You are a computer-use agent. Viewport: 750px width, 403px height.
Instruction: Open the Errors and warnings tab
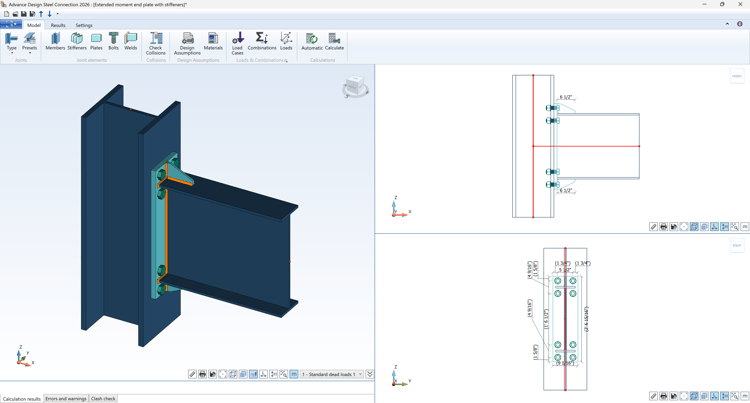point(66,399)
